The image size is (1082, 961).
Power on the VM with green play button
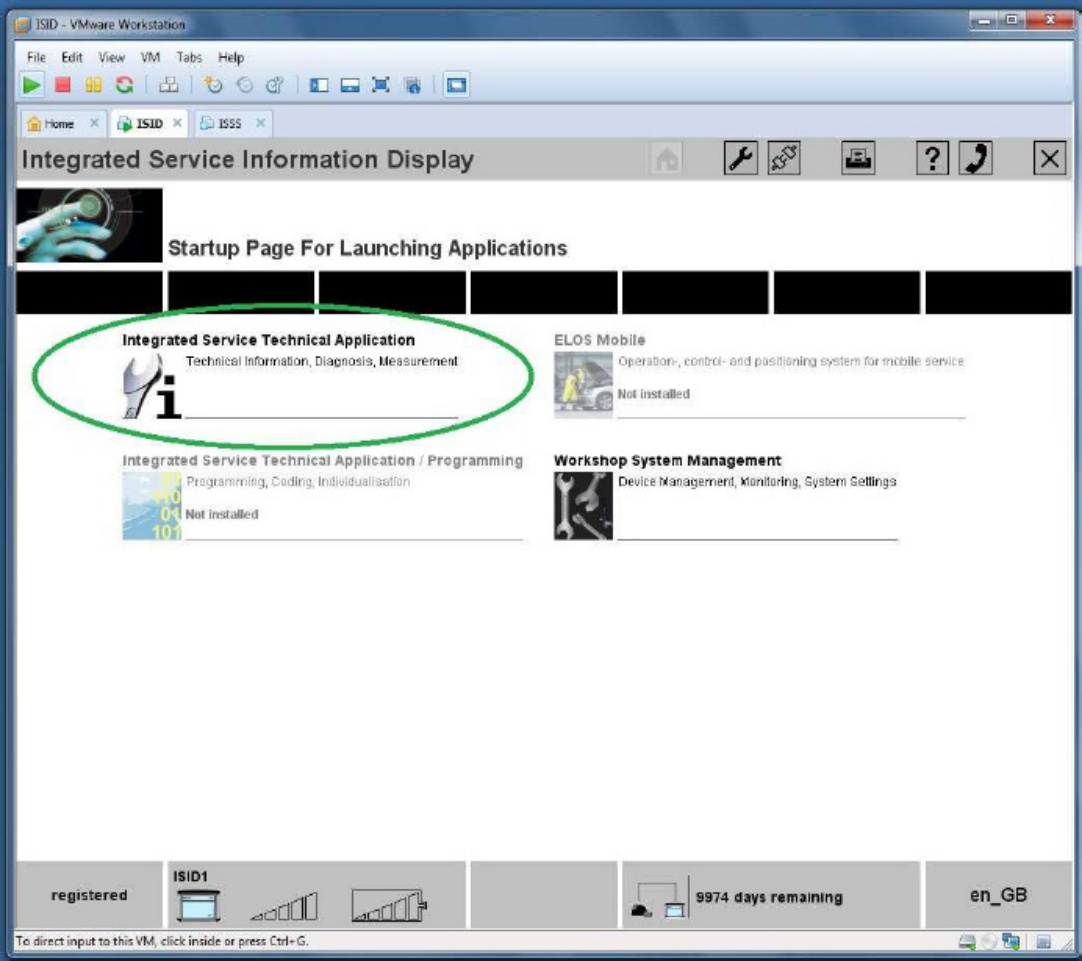coord(31,85)
